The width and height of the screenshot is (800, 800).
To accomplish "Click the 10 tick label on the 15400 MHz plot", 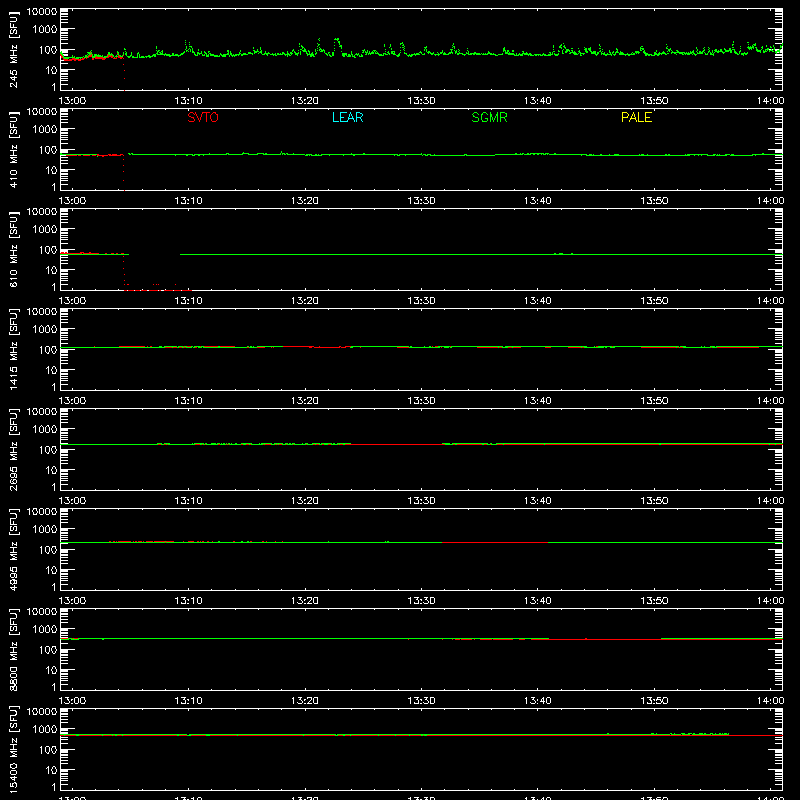I will (x=51, y=770).
